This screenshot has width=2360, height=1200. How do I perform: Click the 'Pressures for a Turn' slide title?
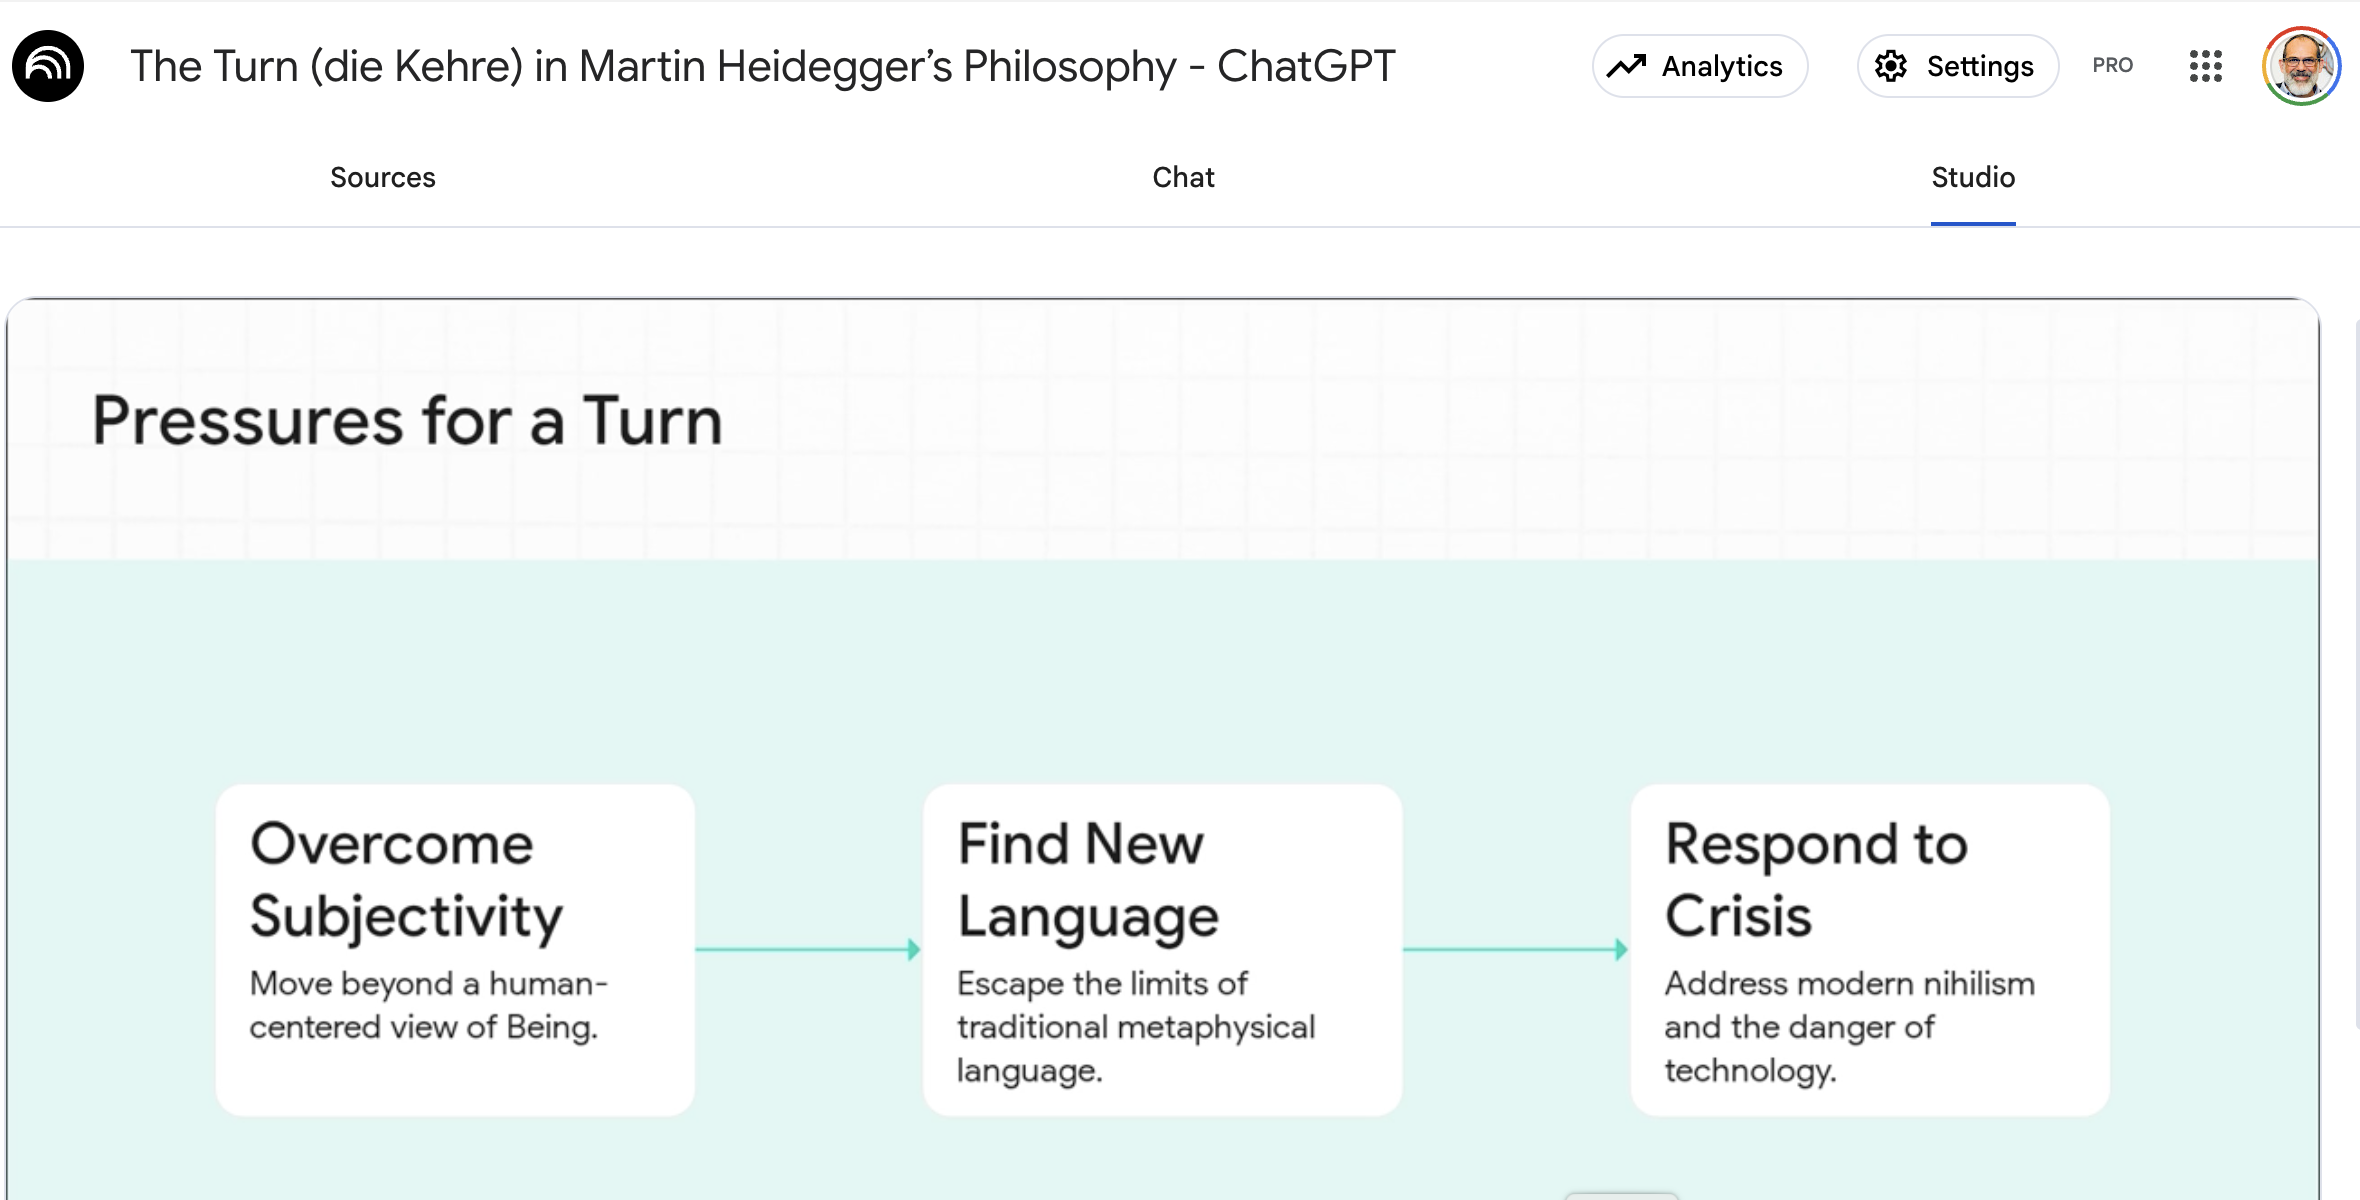[407, 420]
